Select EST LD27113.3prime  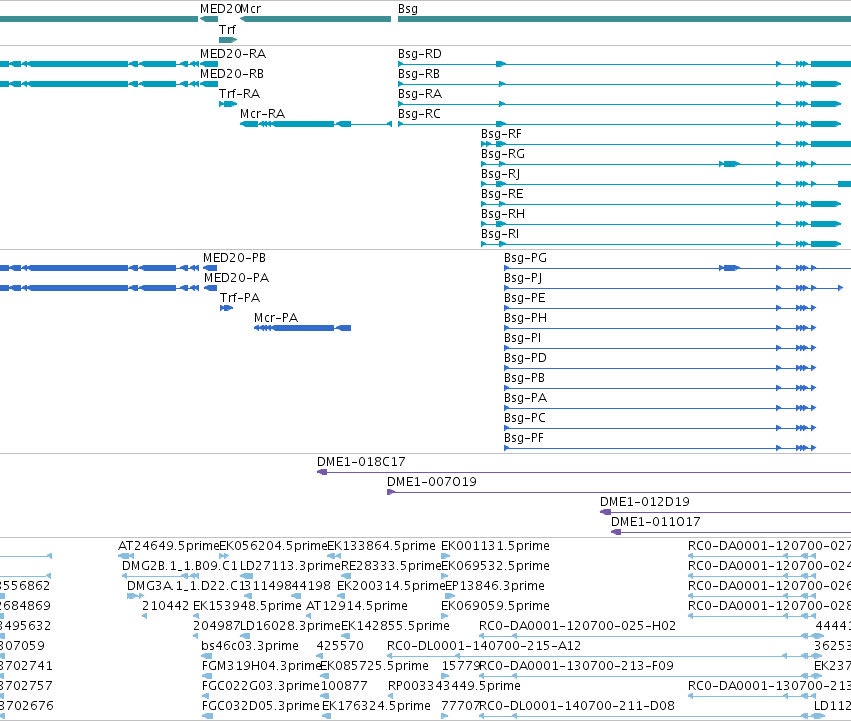coord(290,566)
